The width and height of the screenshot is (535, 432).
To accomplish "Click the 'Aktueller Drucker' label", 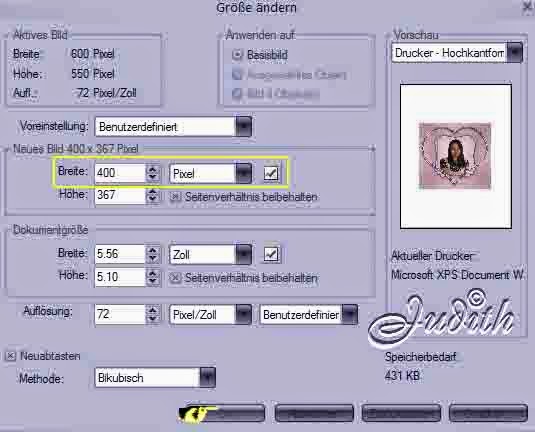I will coord(432,256).
